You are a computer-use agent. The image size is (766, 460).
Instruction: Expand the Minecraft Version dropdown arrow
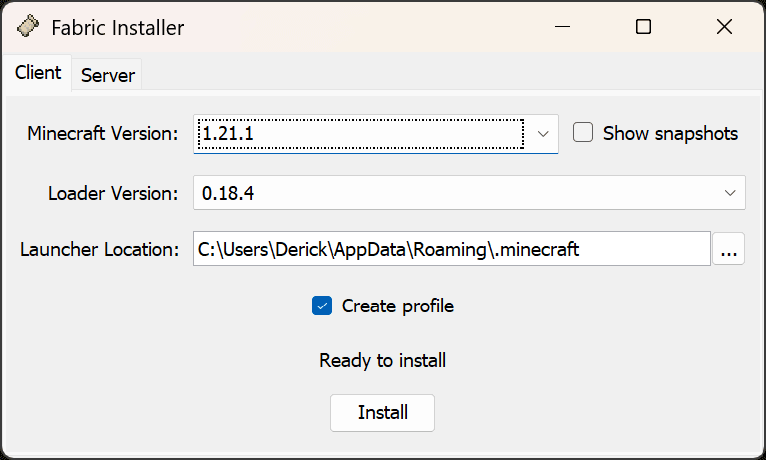pyautogui.click(x=543, y=133)
